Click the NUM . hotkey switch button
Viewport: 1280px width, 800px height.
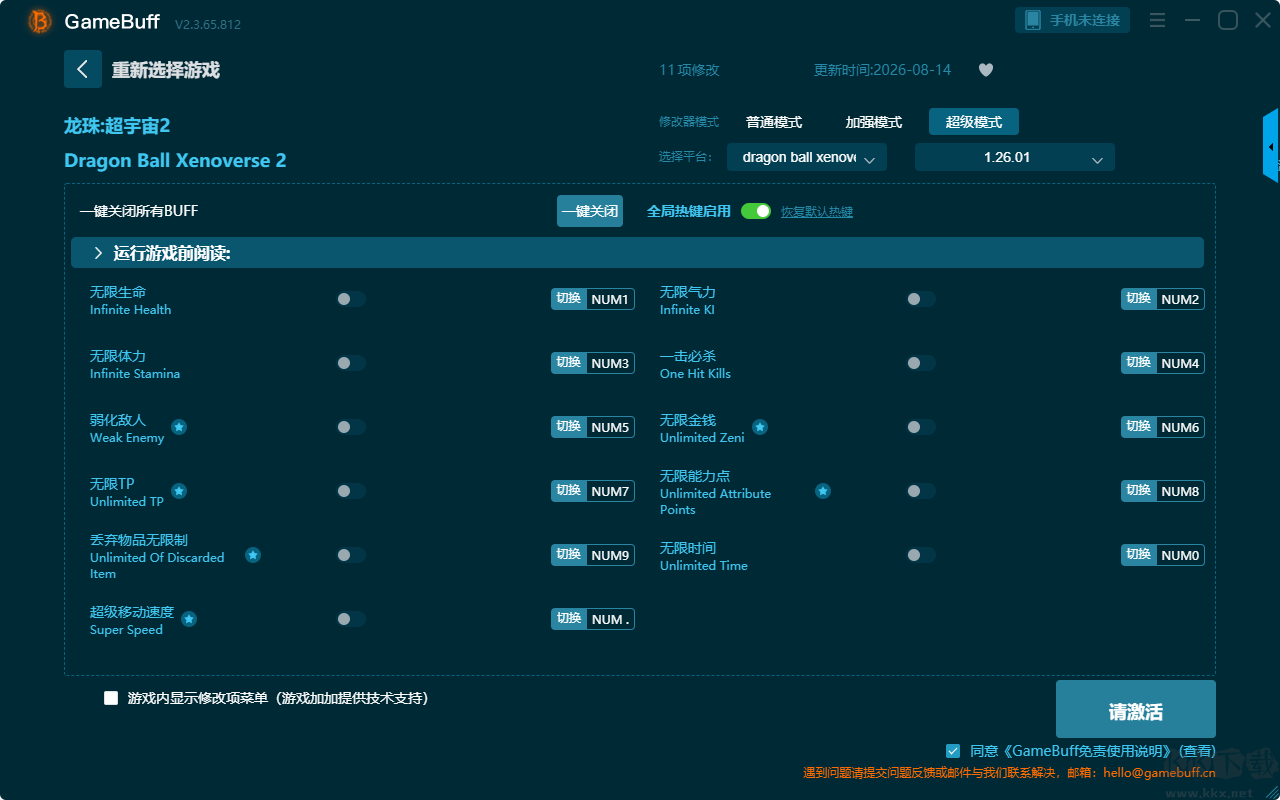[593, 619]
